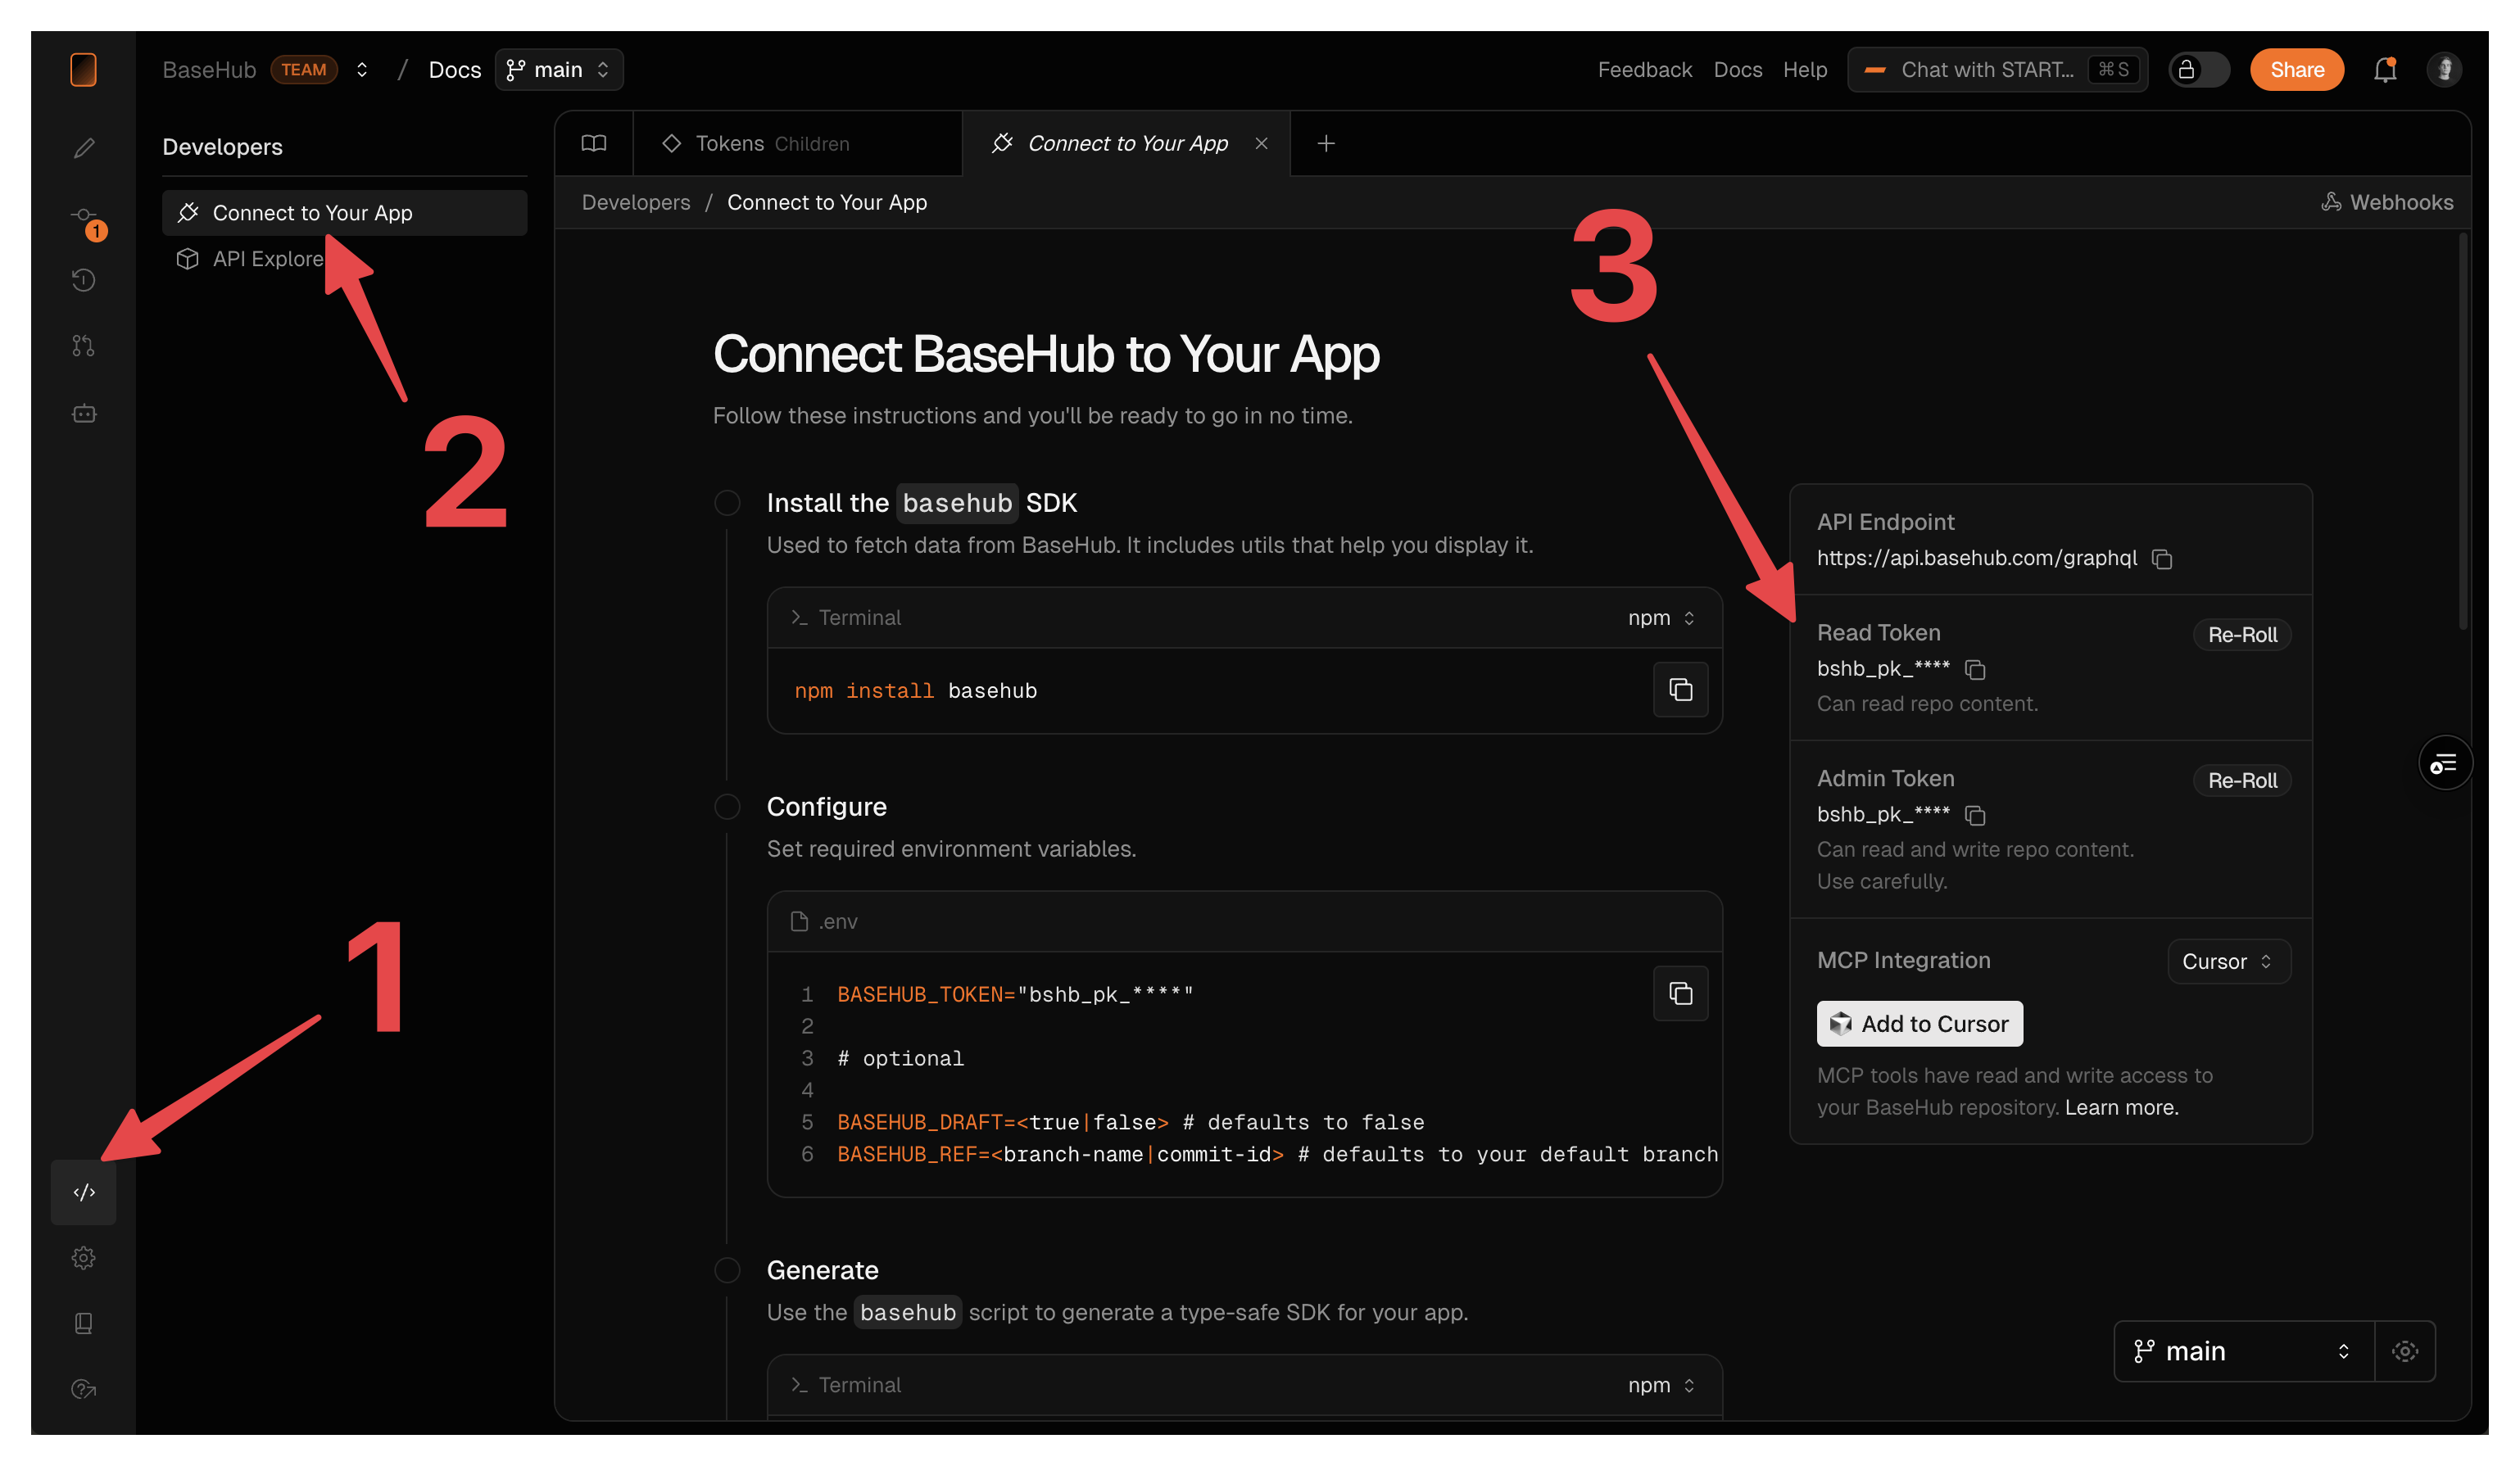Open the Feedback menu item
Screen dimensions: 2520x1466
click(1644, 70)
